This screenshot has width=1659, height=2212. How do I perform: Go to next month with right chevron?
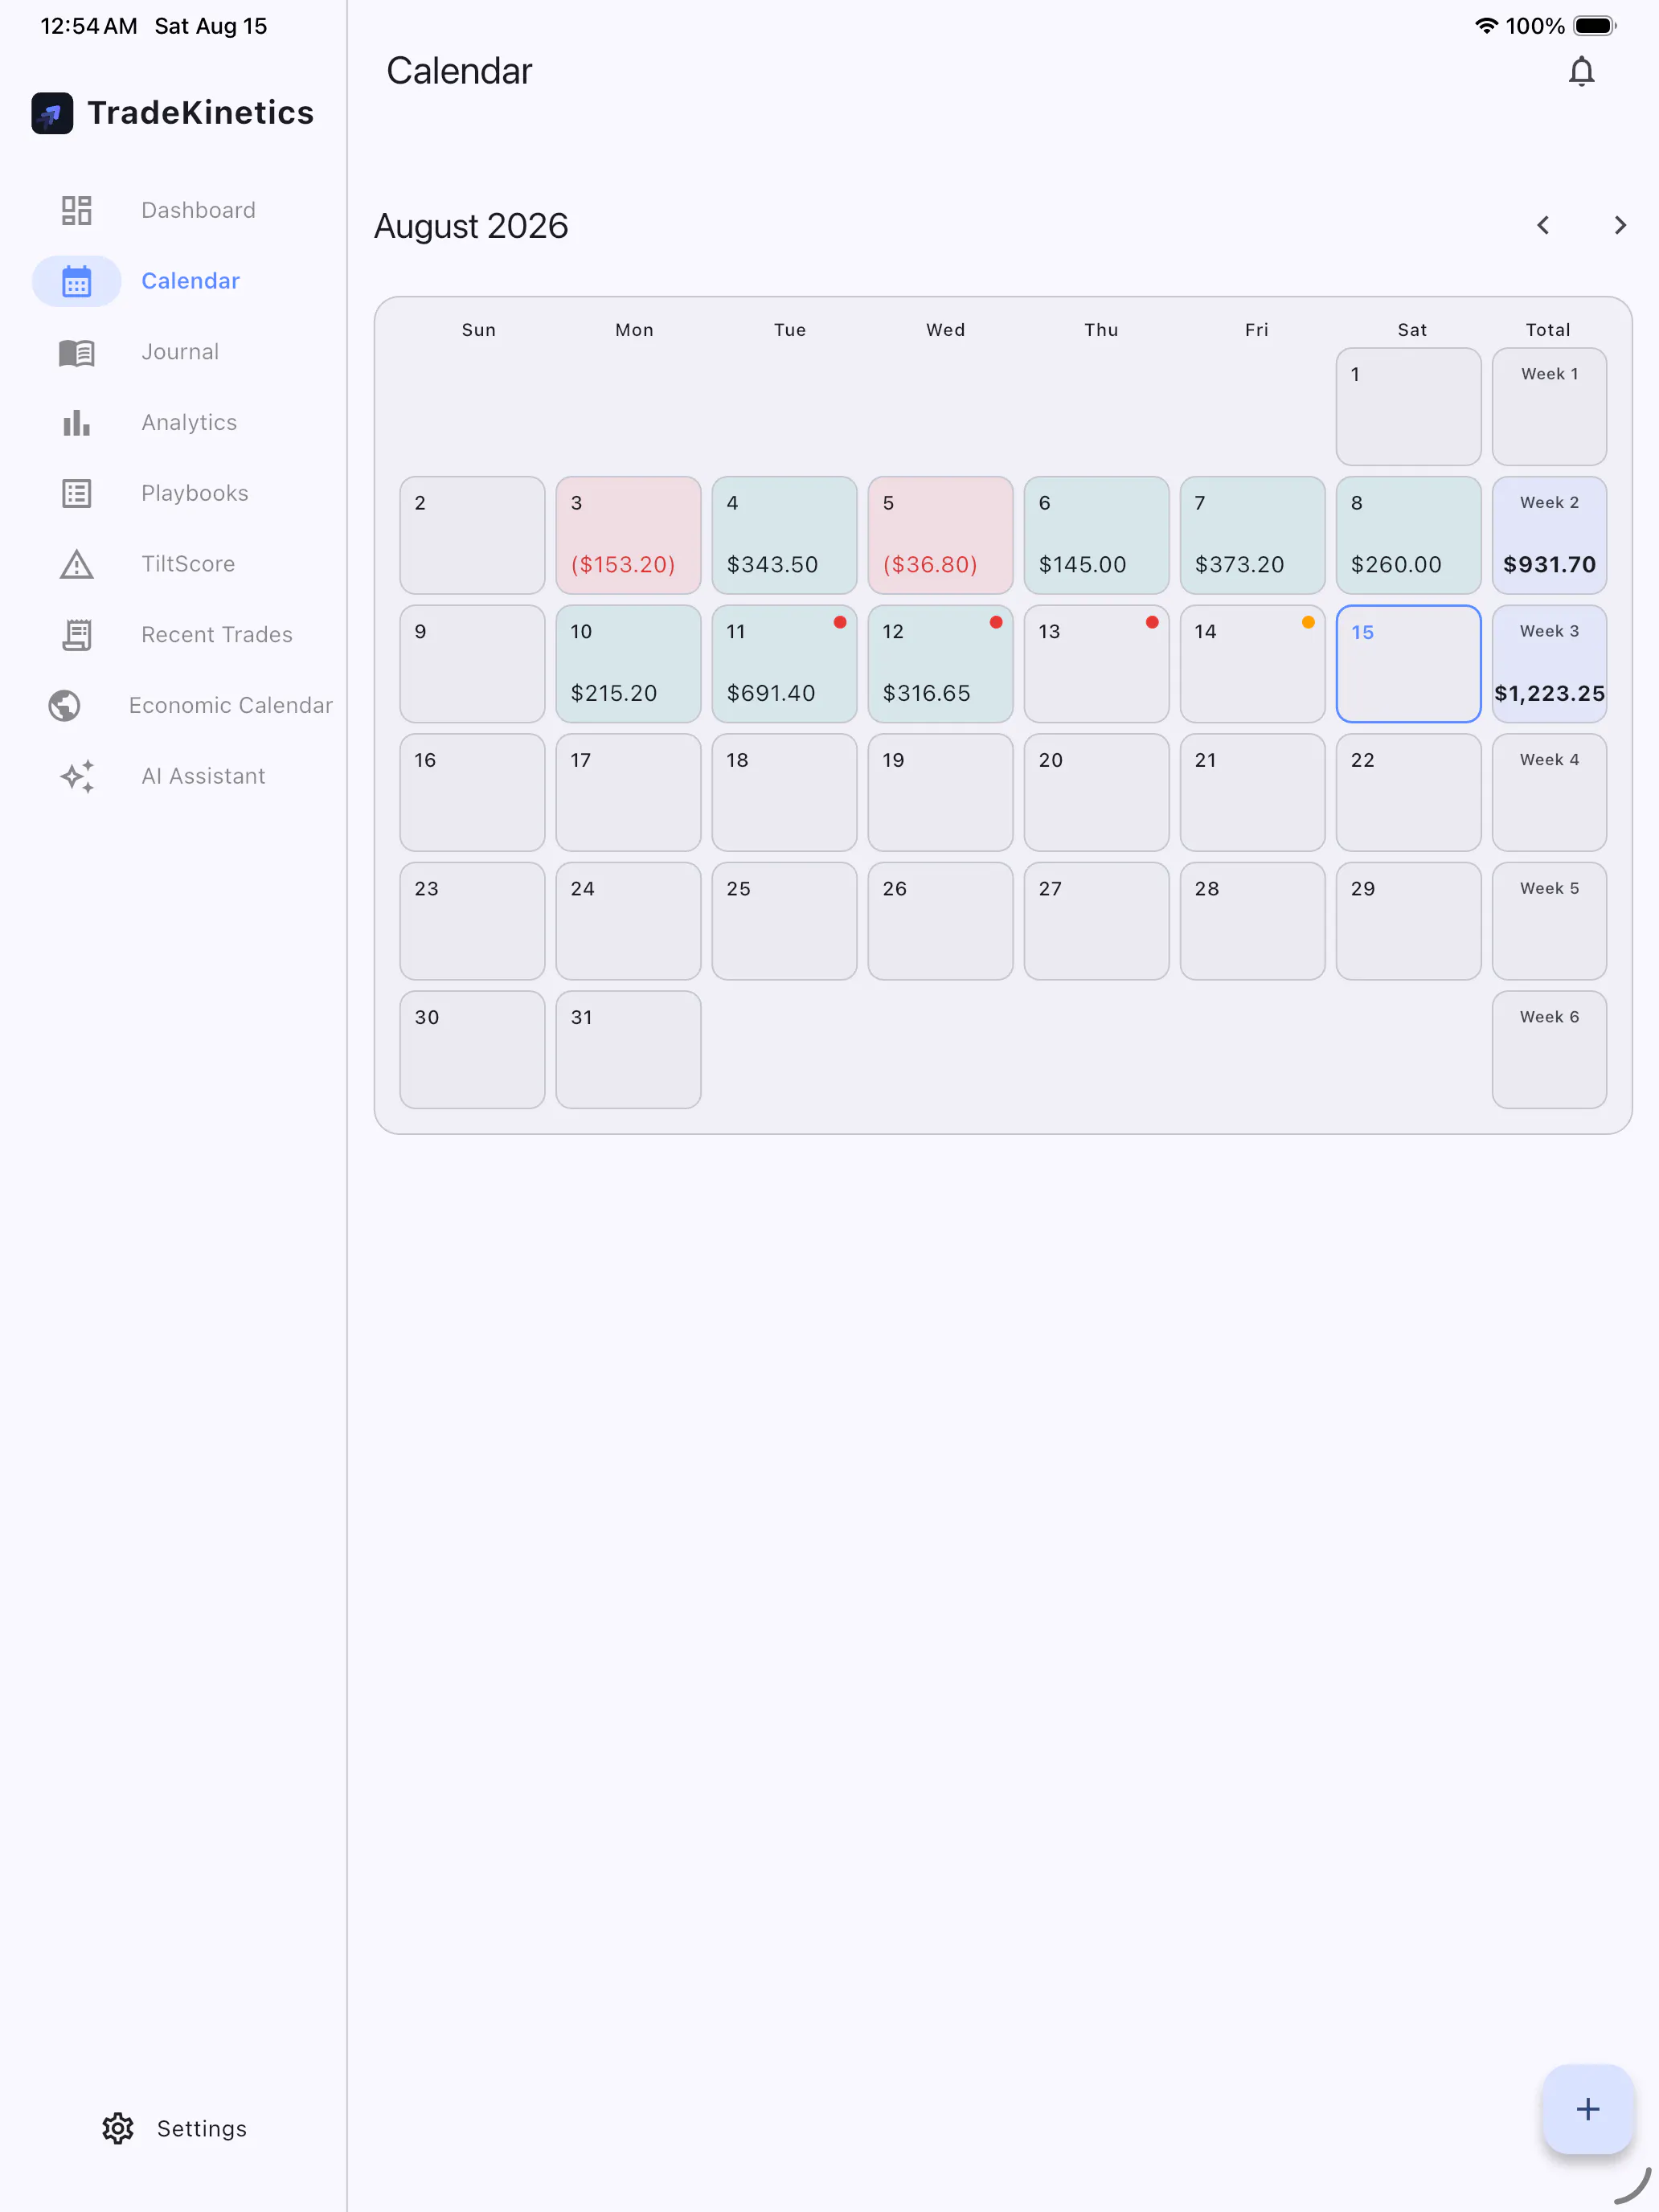[x=1620, y=226]
